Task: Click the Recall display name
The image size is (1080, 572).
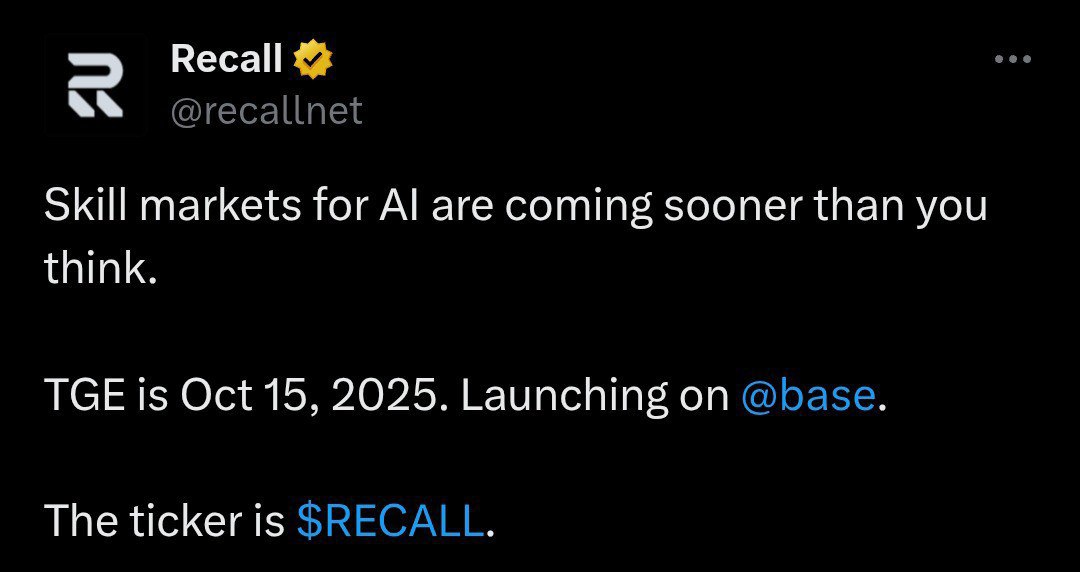Action: [x=226, y=59]
